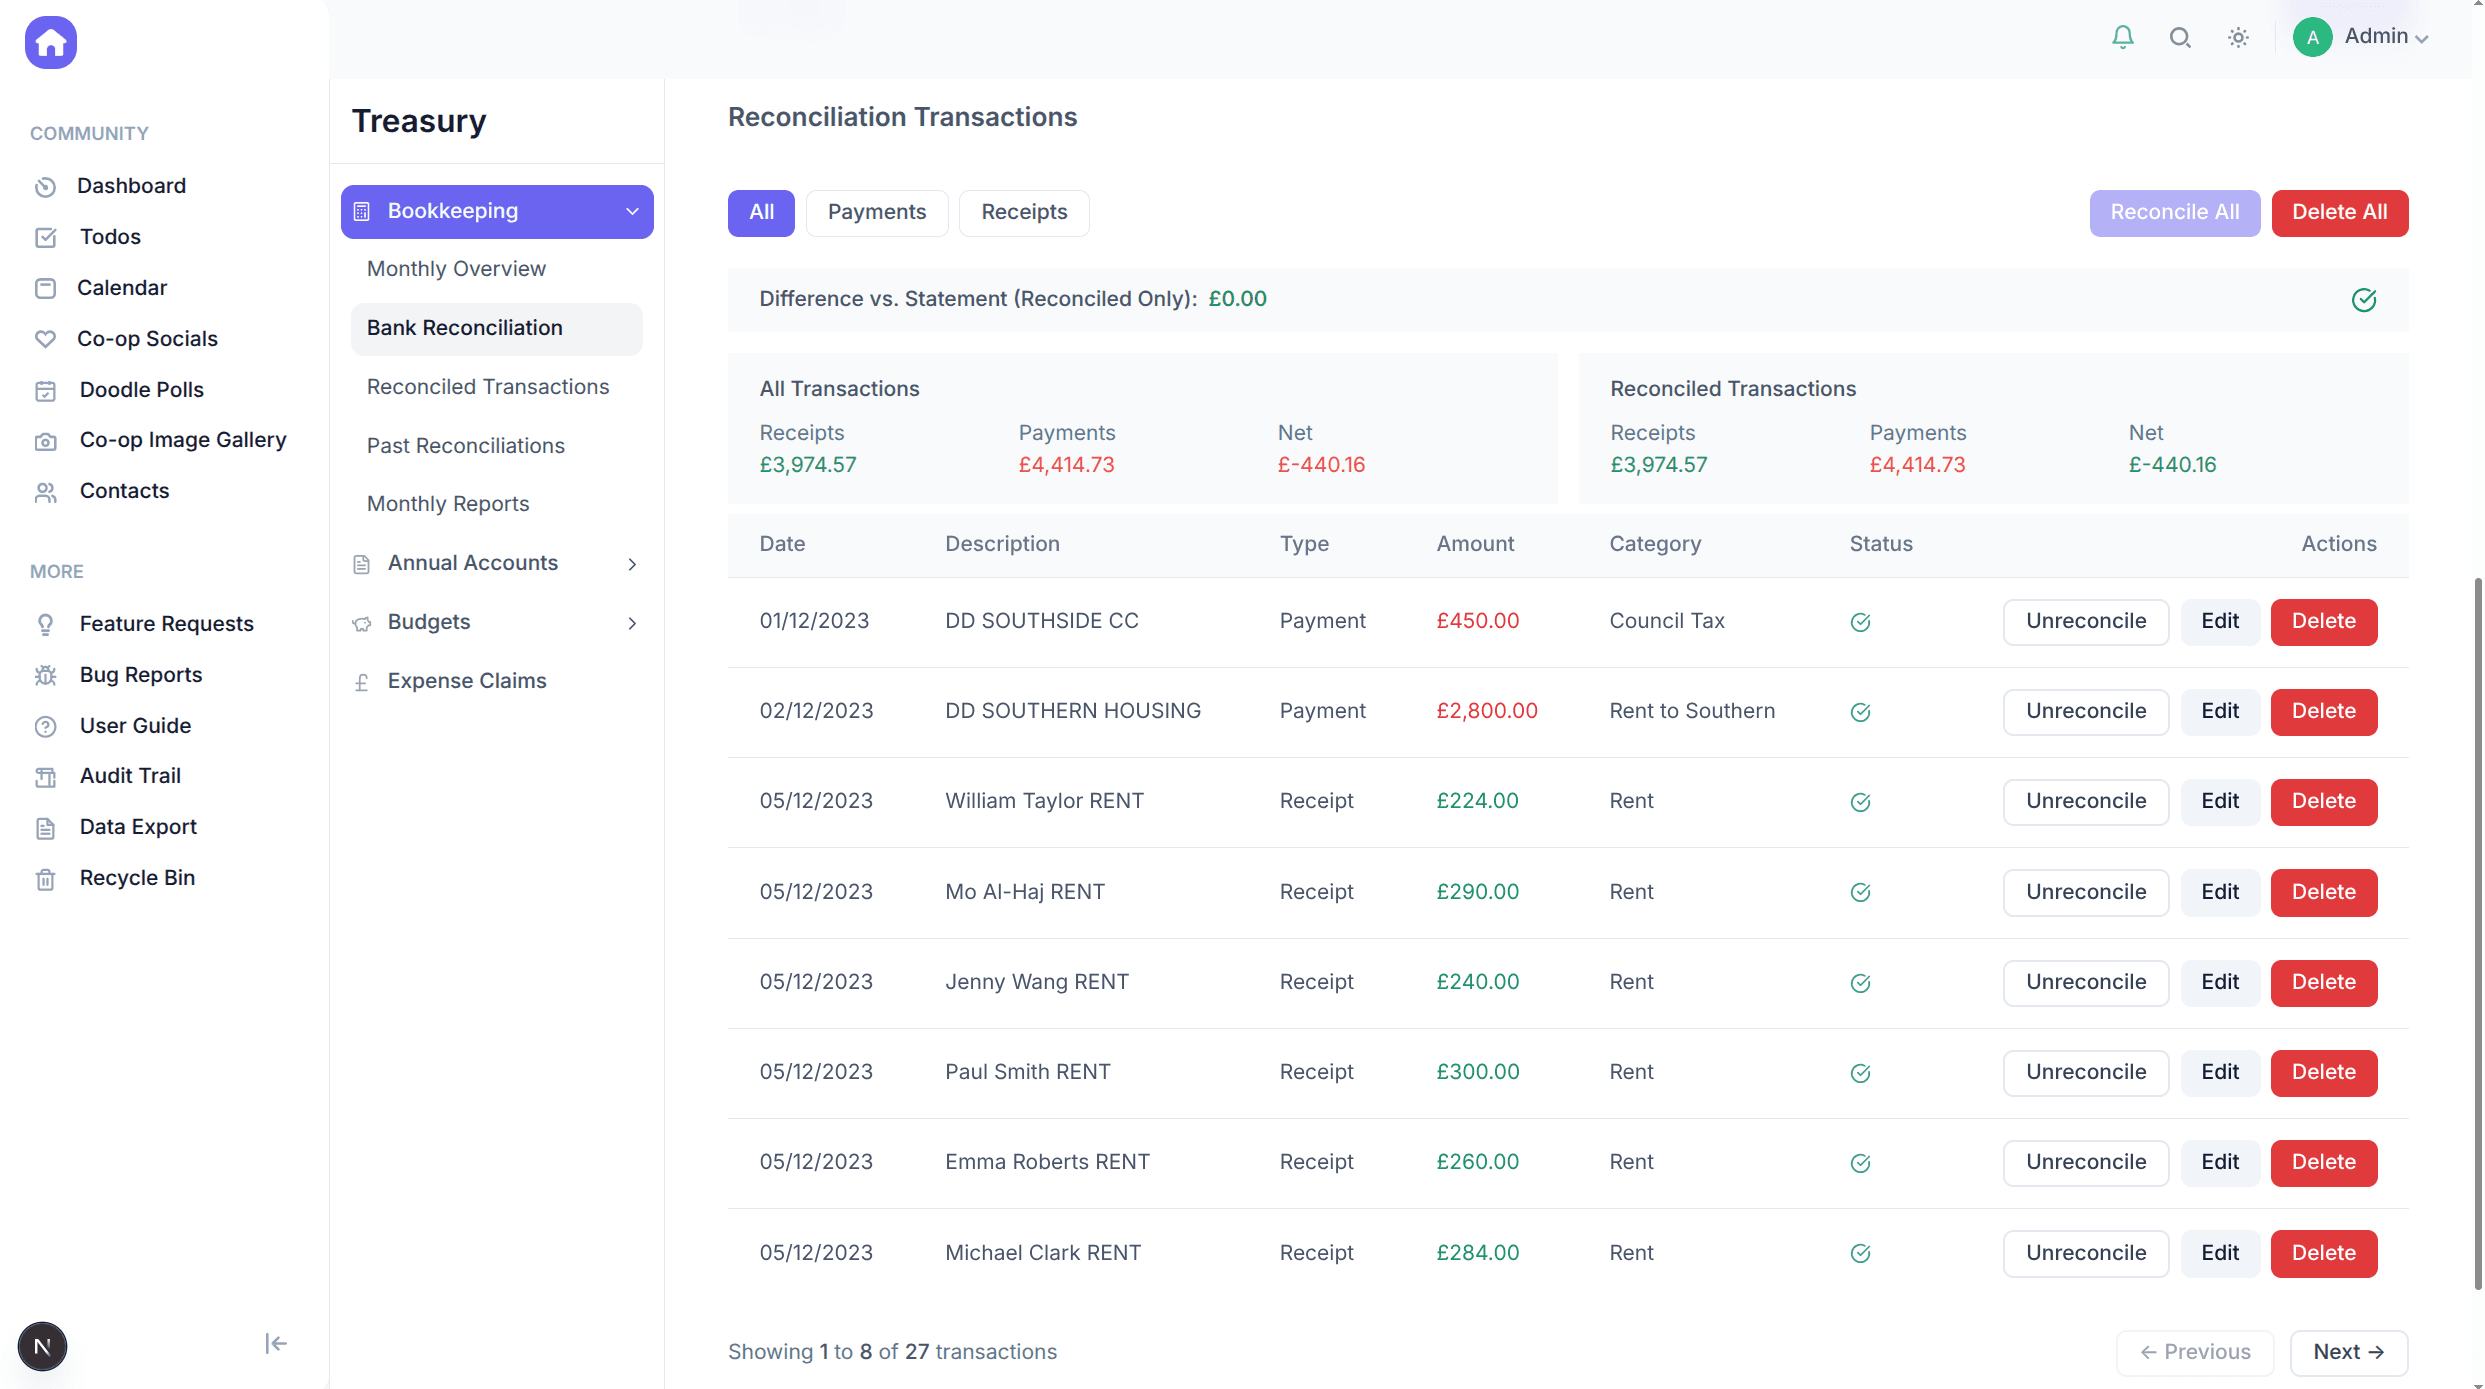Open the home icon in top-left corner
This screenshot has height=1389, width=2485.
pos(49,42)
